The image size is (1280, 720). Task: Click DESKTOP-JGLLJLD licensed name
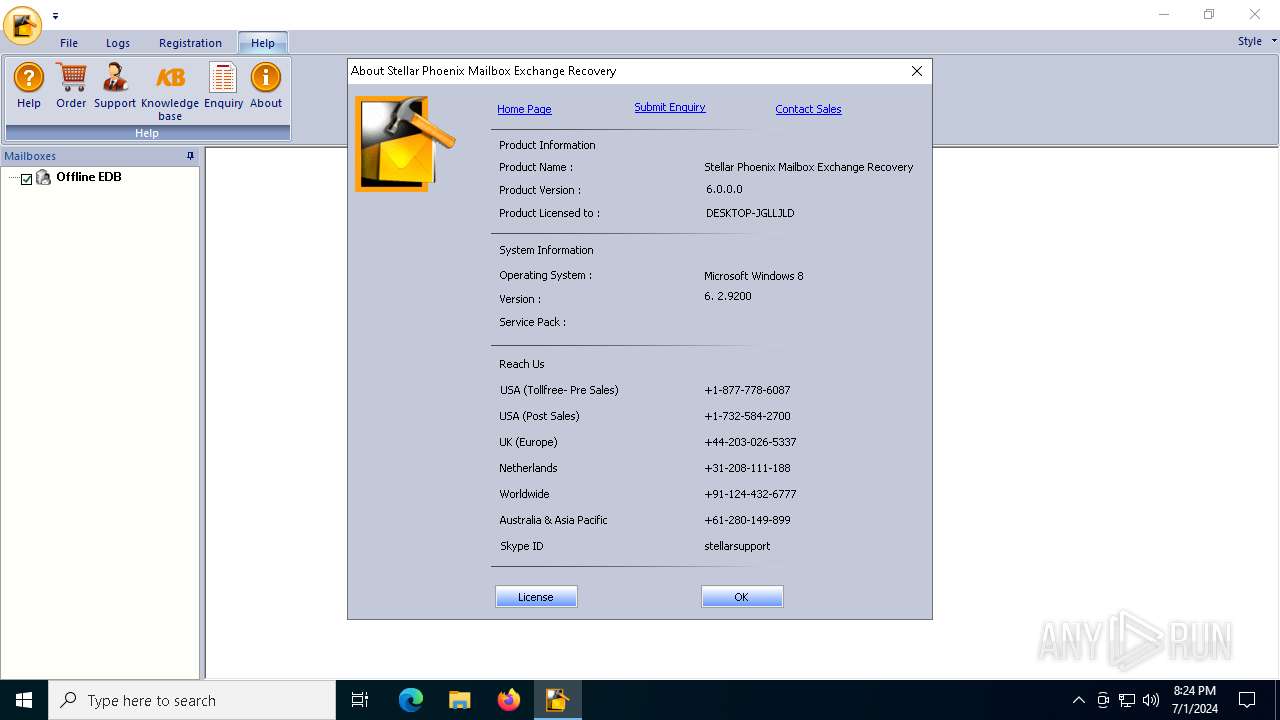click(750, 213)
